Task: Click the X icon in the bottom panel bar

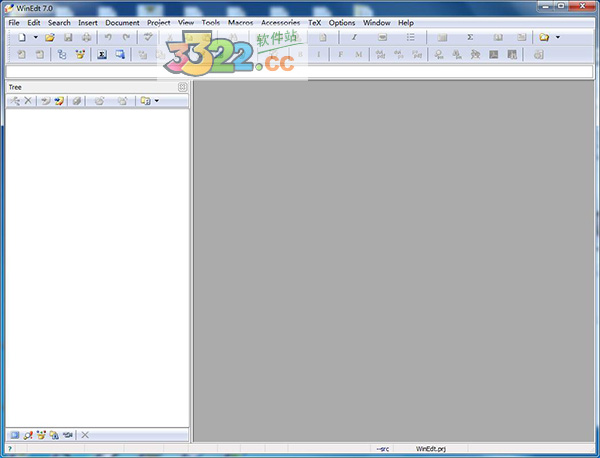Action: (x=85, y=435)
